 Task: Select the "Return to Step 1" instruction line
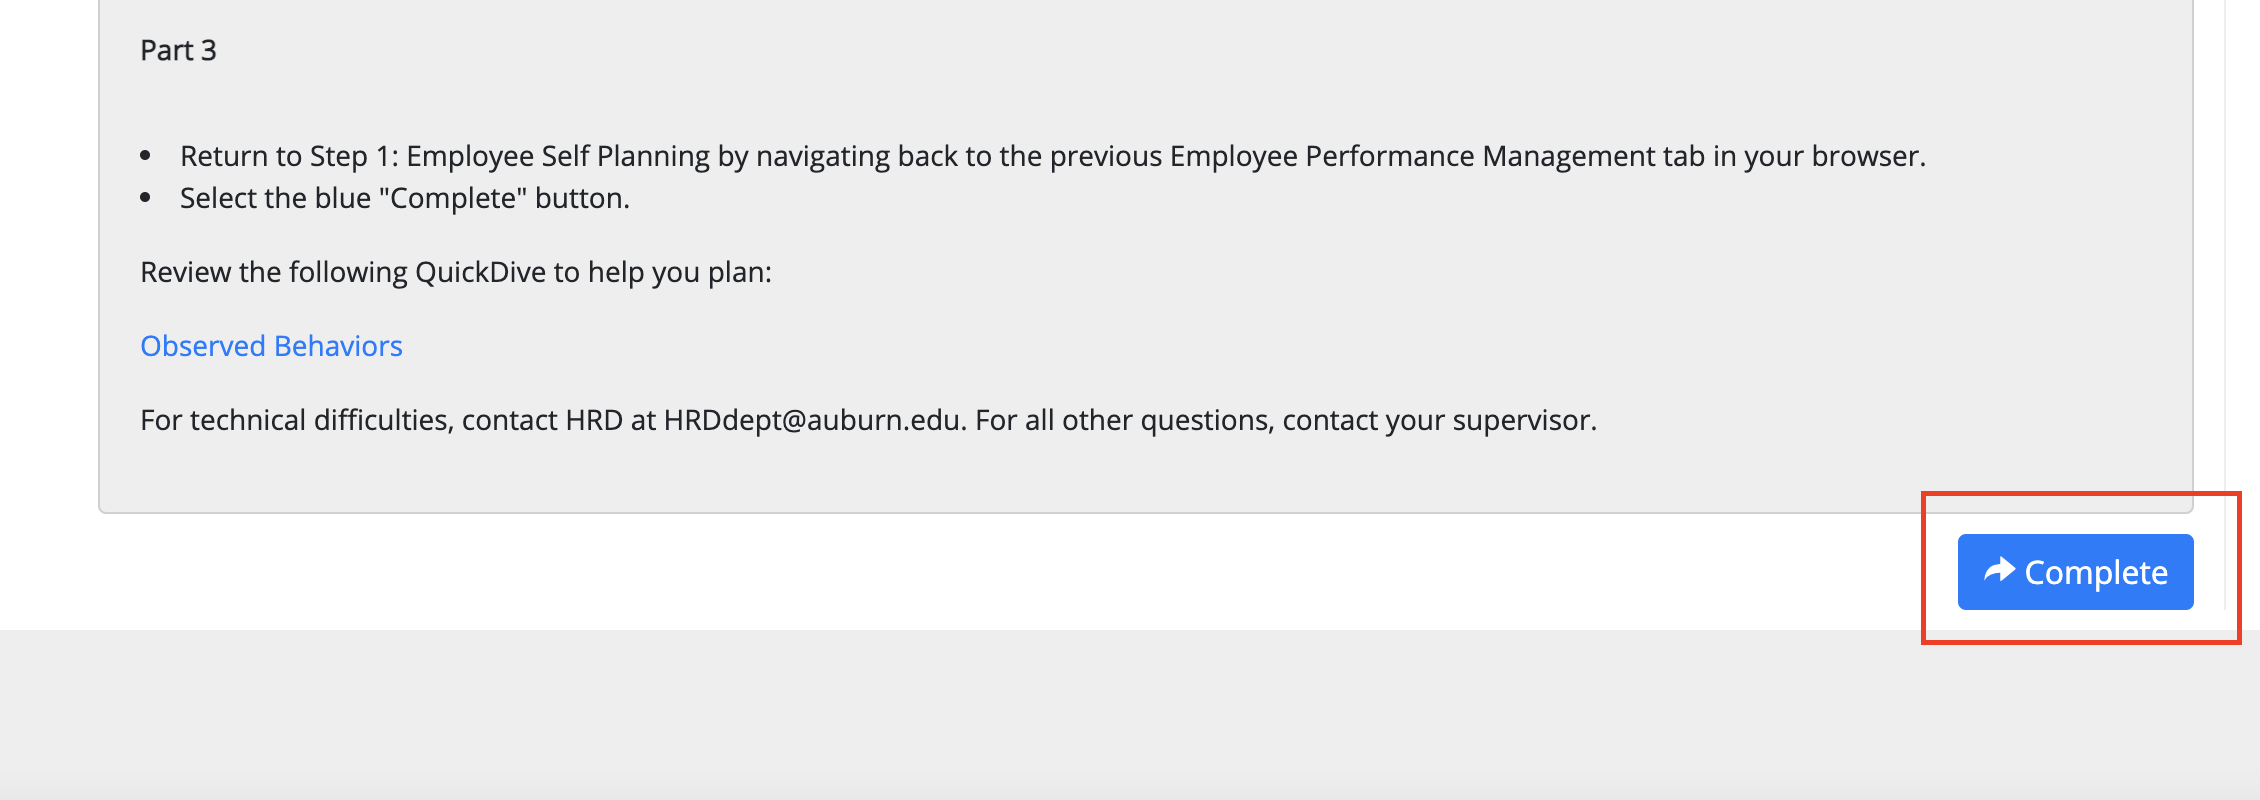[1053, 157]
